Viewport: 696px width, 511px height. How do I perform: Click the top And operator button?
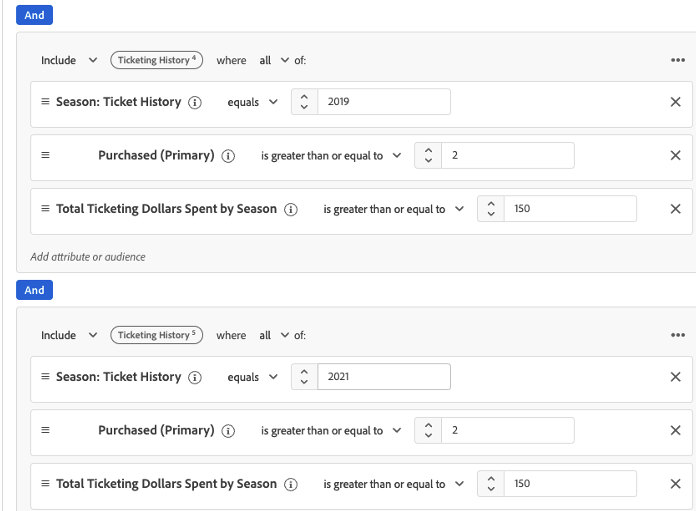[35, 16]
